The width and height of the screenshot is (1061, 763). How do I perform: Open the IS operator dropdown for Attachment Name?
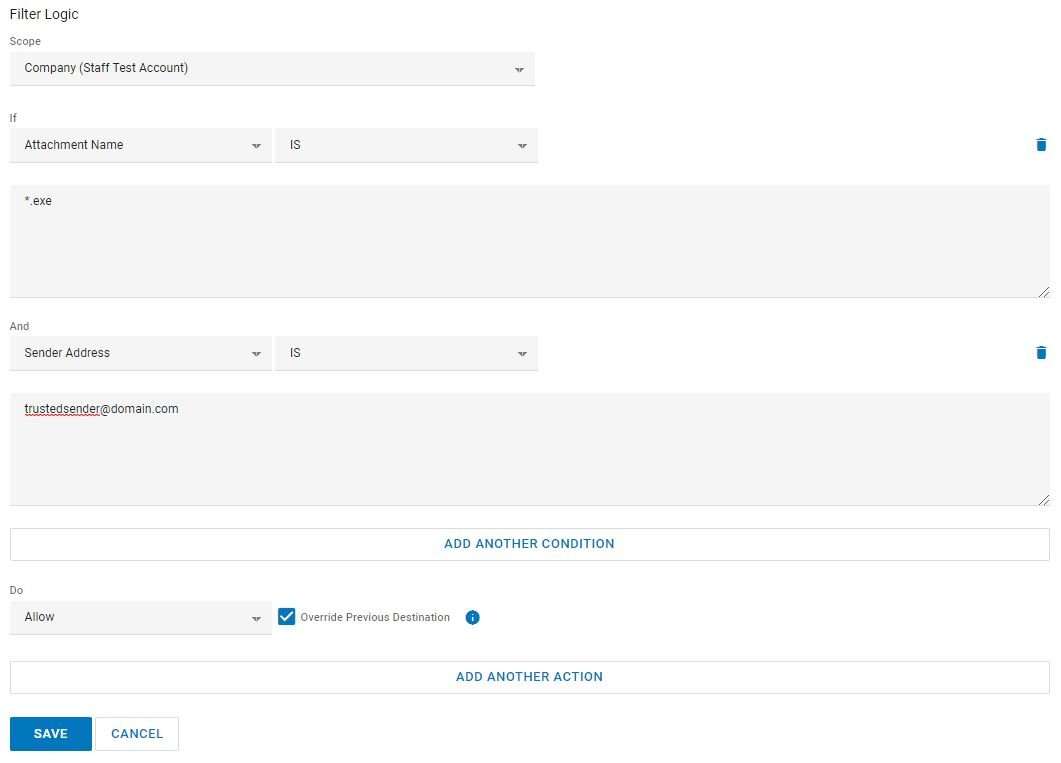(x=406, y=145)
